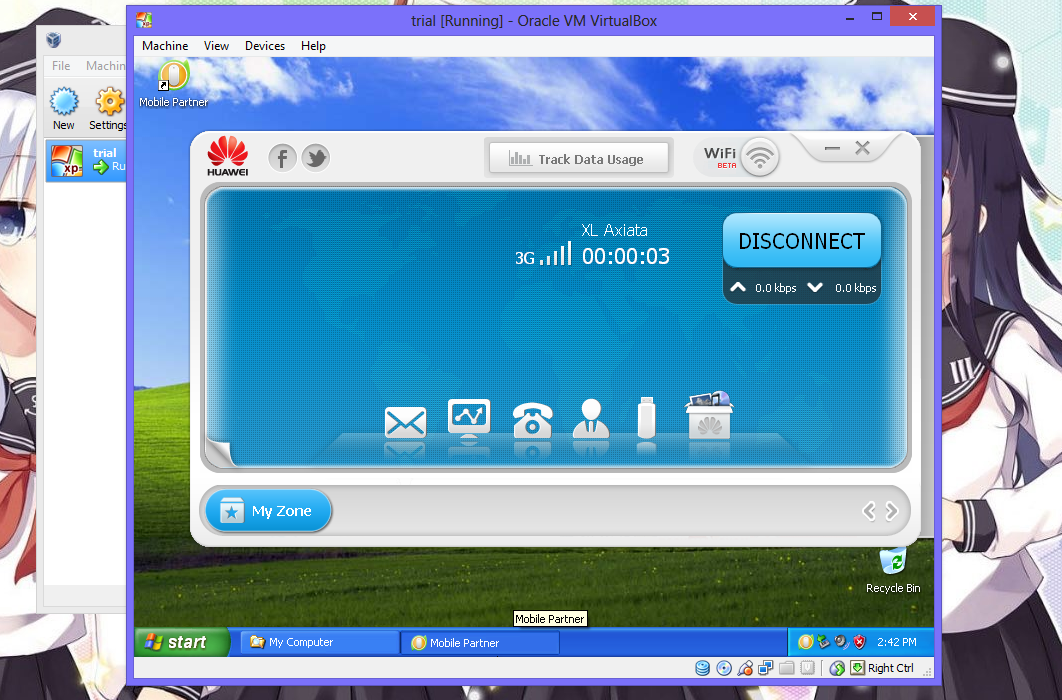Open File menu in VirtualBox Manager
The width and height of the screenshot is (1062, 700).
click(x=61, y=66)
